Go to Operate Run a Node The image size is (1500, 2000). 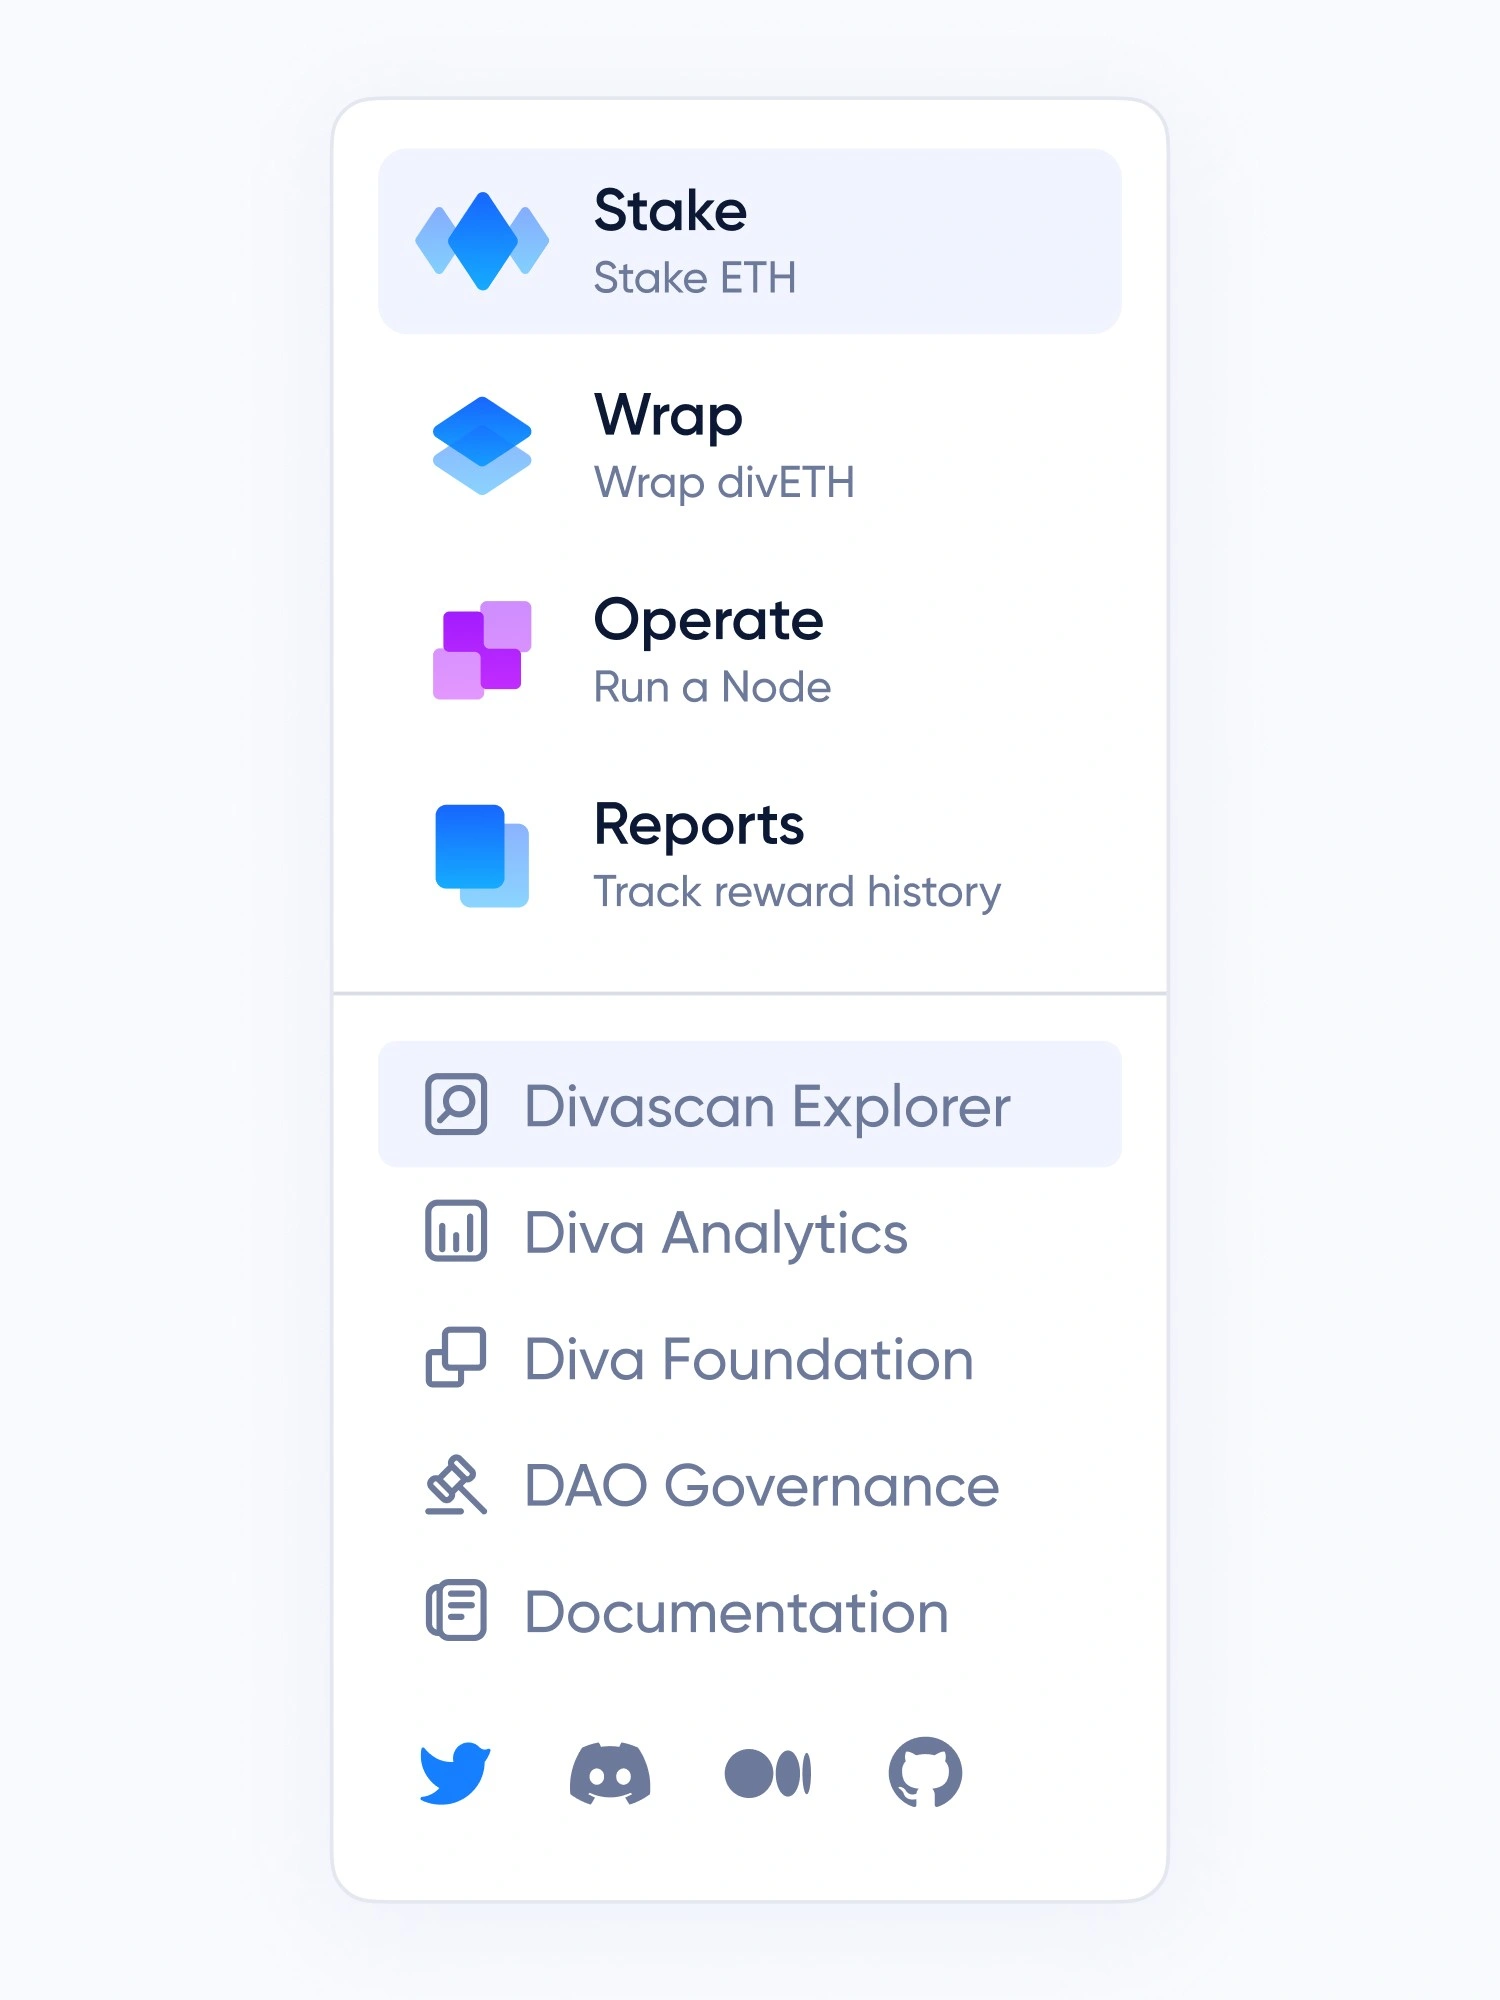[x=710, y=651]
